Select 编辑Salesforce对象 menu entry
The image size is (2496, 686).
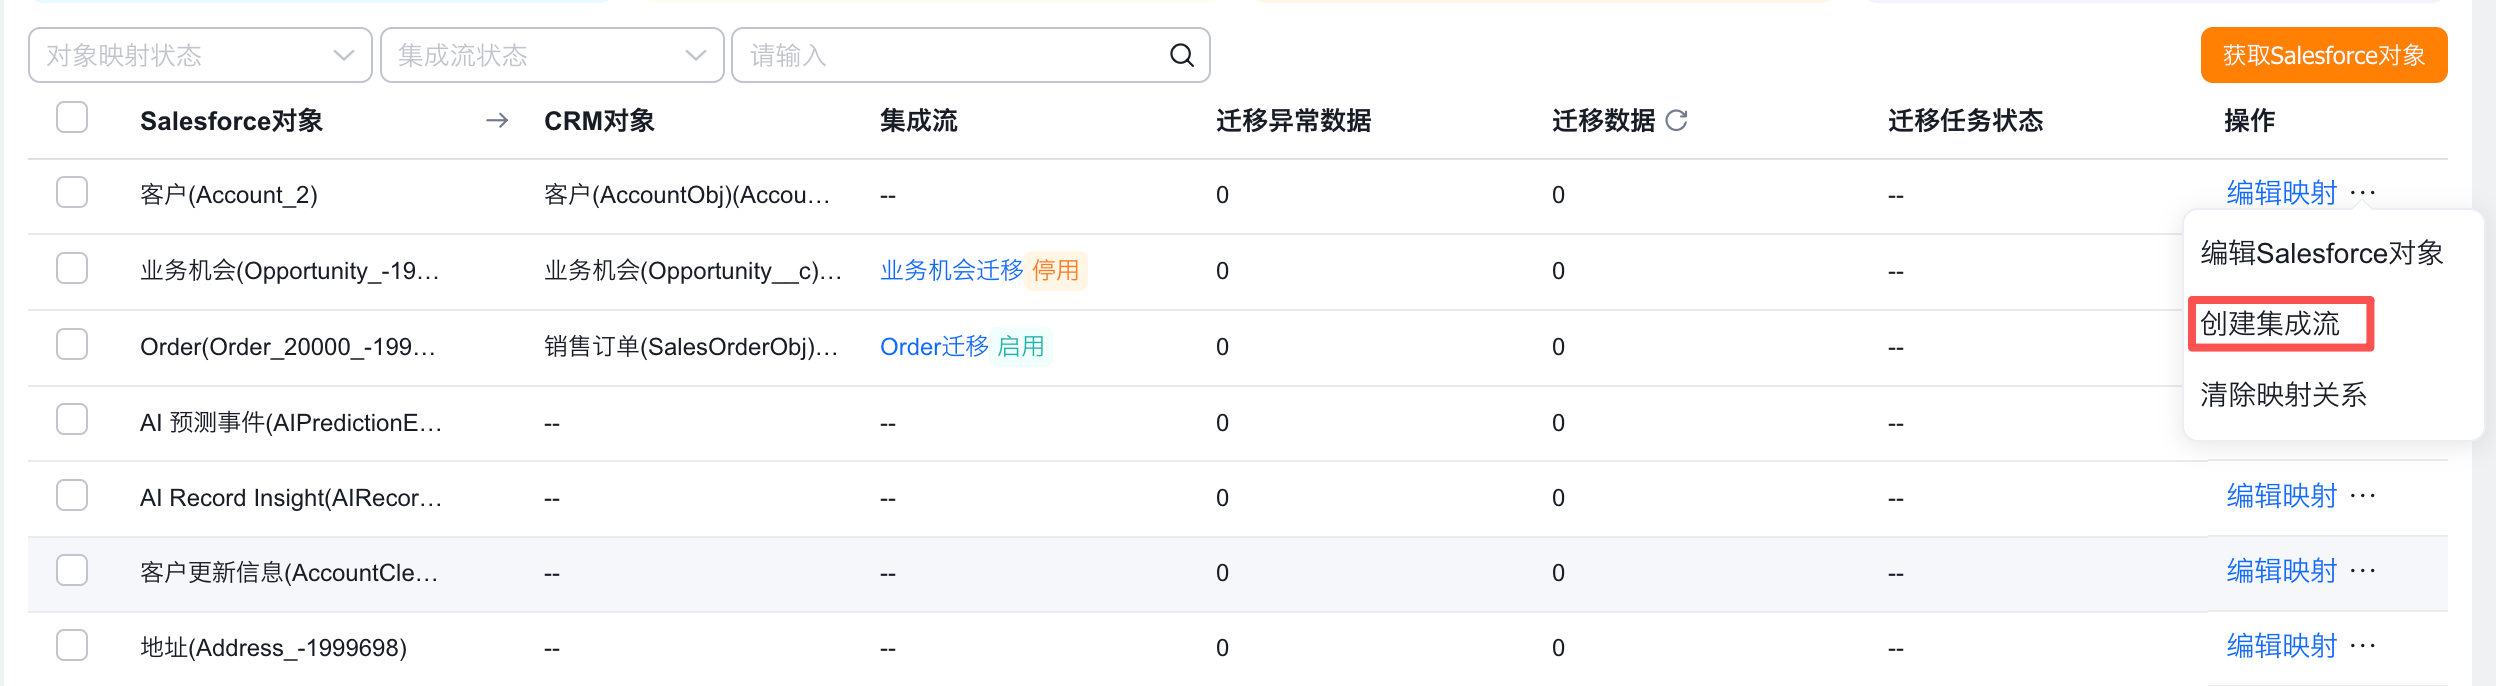[x=2322, y=253]
